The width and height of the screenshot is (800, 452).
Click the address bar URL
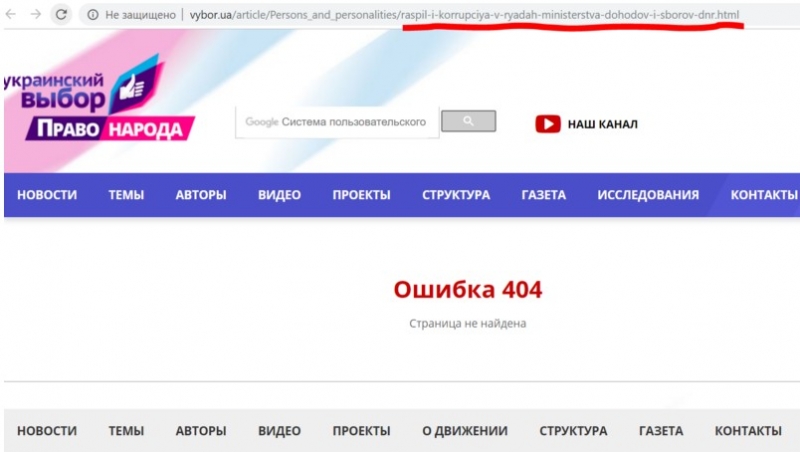click(x=450, y=15)
